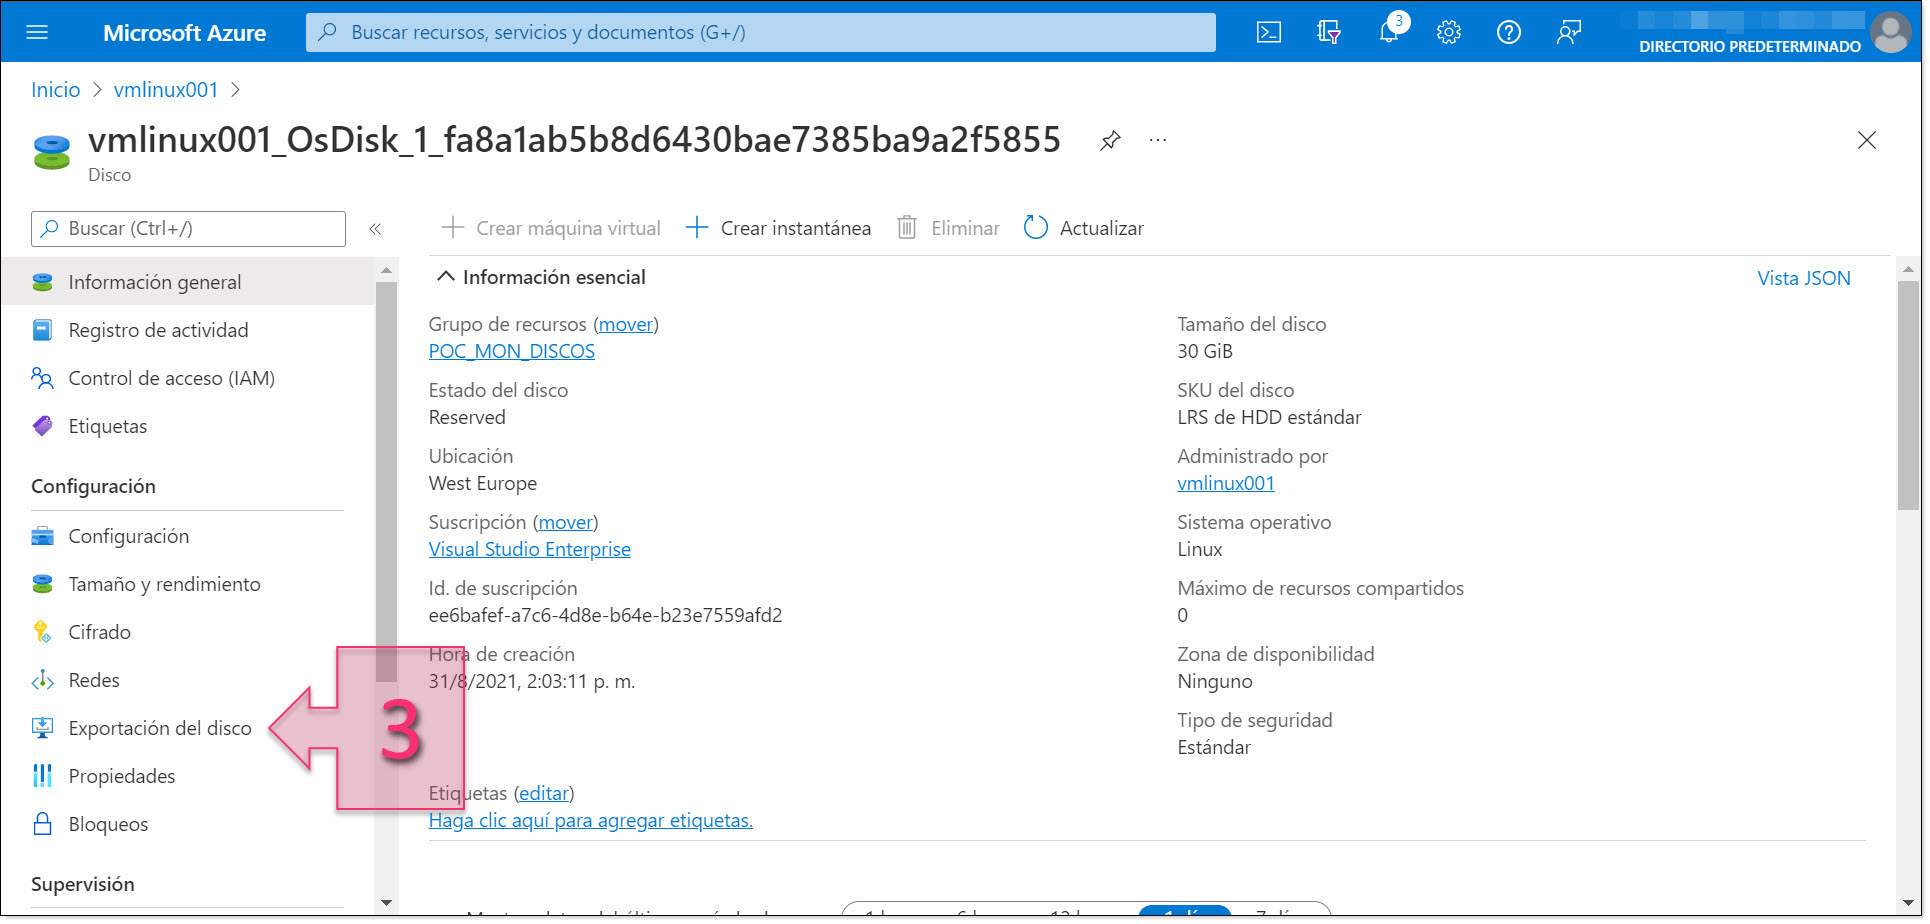
Task: Open Azure Cloud Shell
Action: coord(1268,31)
